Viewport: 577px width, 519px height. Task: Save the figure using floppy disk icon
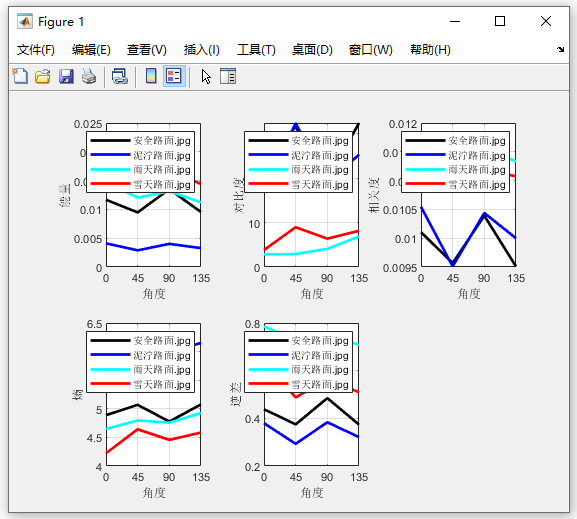point(66,76)
